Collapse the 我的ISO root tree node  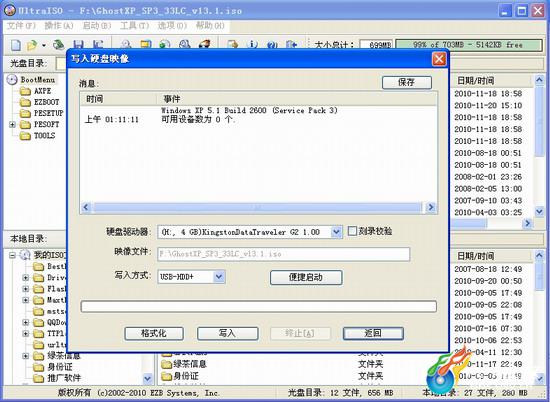[x=12, y=255]
